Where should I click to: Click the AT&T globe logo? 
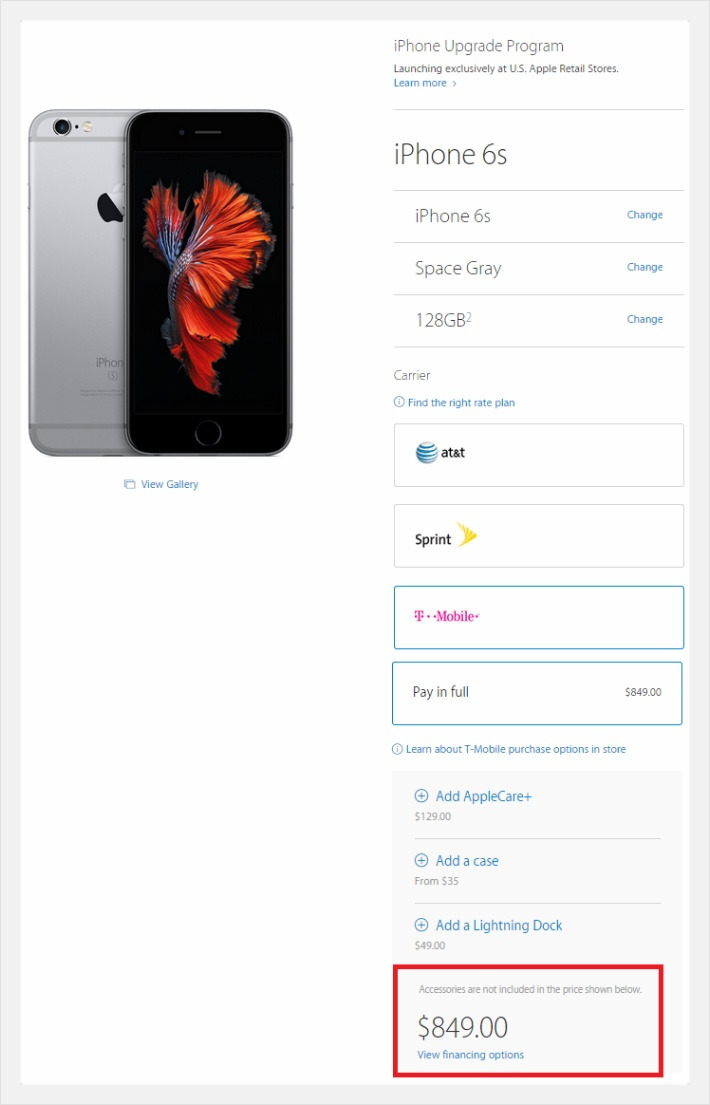[427, 452]
